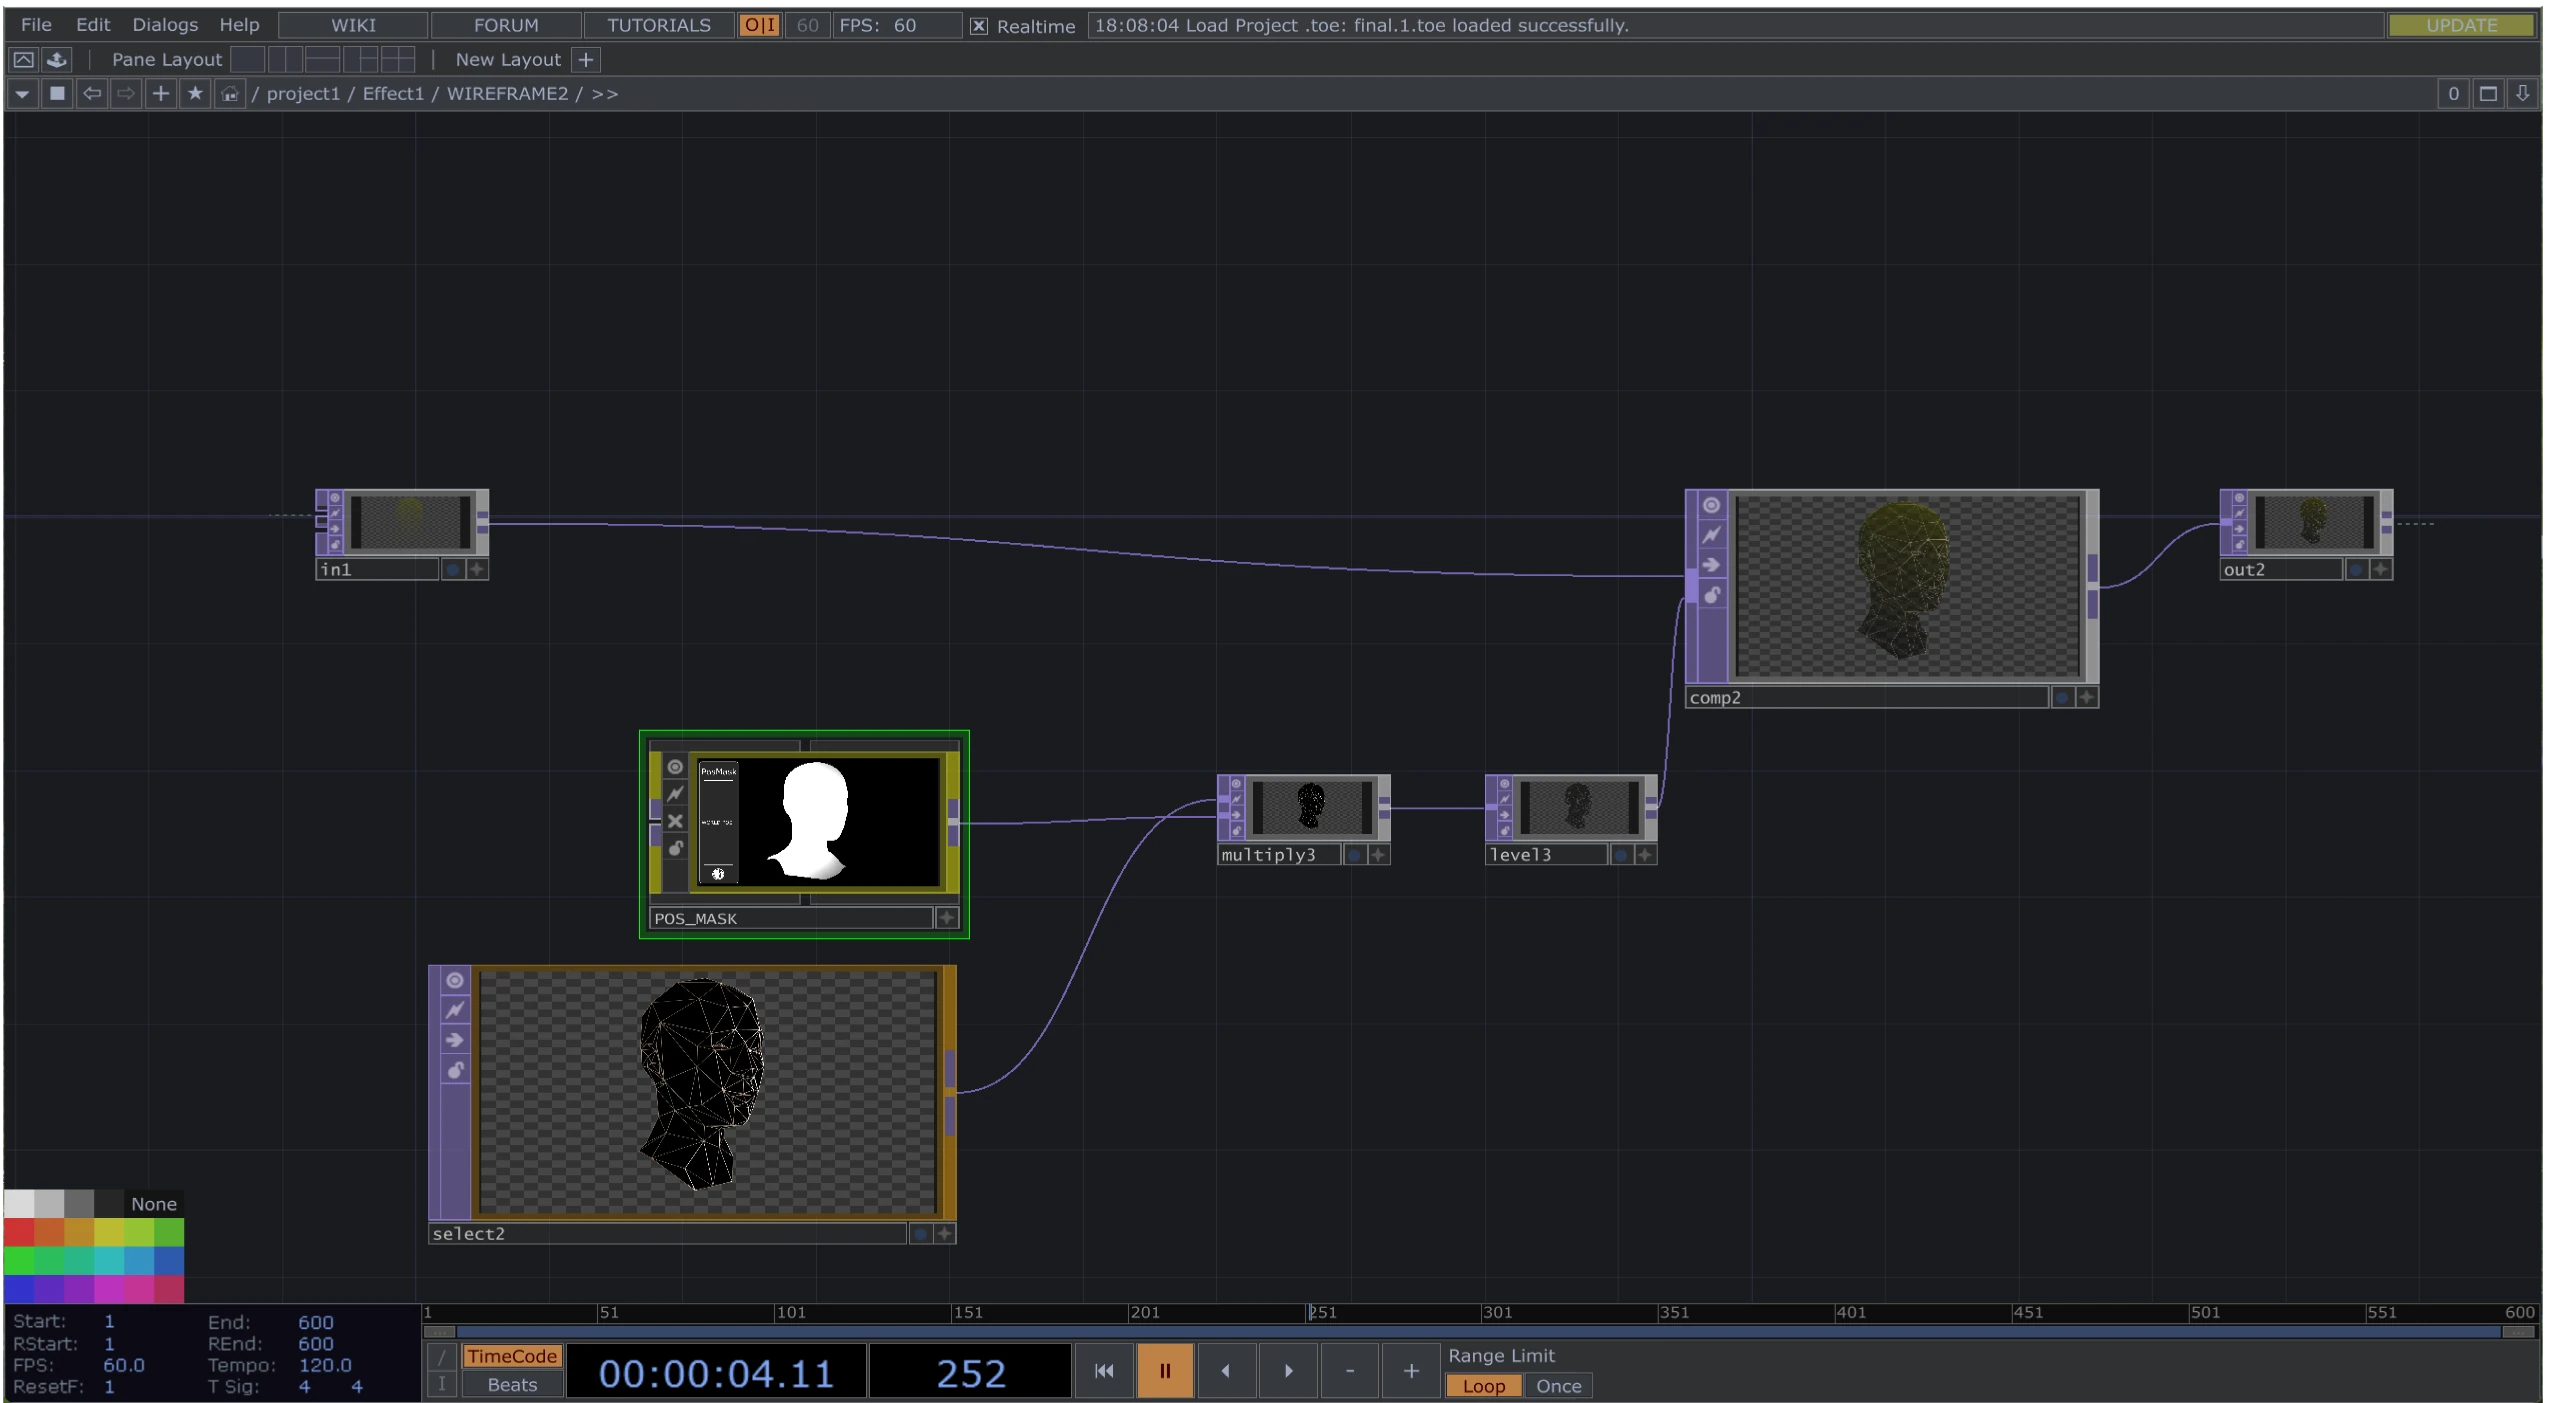The width and height of the screenshot is (2553, 1403).
Task: Jump to timeline start button
Action: tap(1103, 1371)
